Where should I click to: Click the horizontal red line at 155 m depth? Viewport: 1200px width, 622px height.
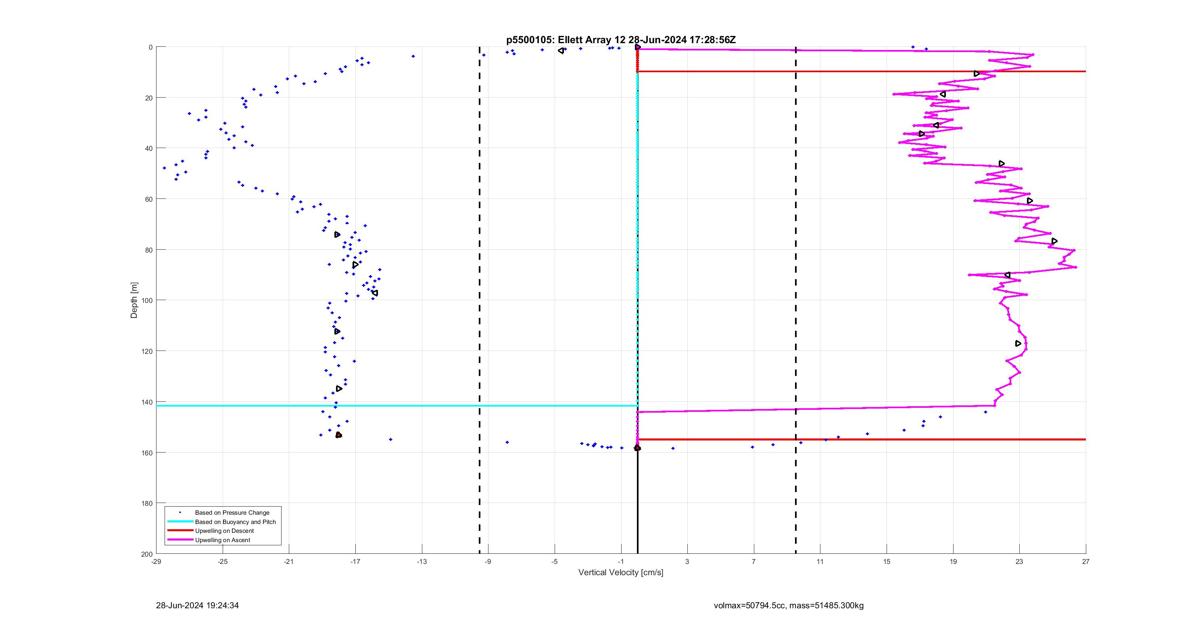pos(861,439)
